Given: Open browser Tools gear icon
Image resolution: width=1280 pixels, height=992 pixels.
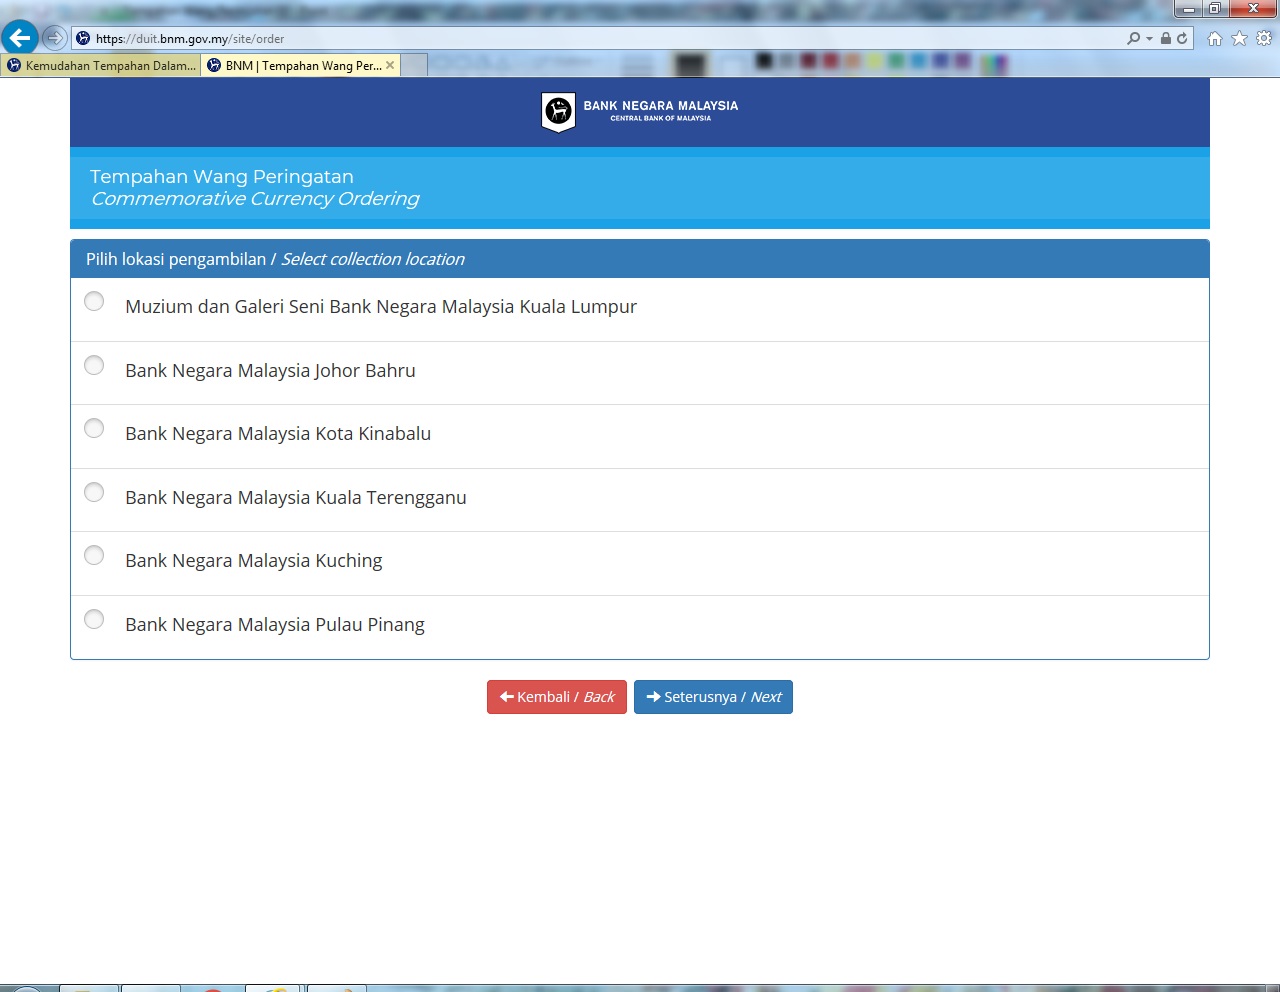Looking at the screenshot, I should (1264, 38).
